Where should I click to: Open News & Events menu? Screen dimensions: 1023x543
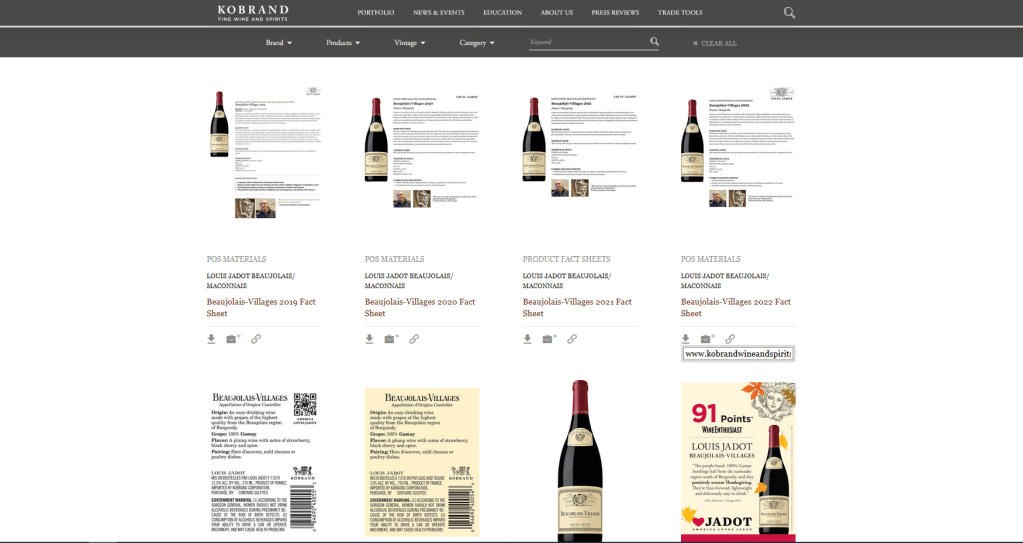[x=438, y=13]
